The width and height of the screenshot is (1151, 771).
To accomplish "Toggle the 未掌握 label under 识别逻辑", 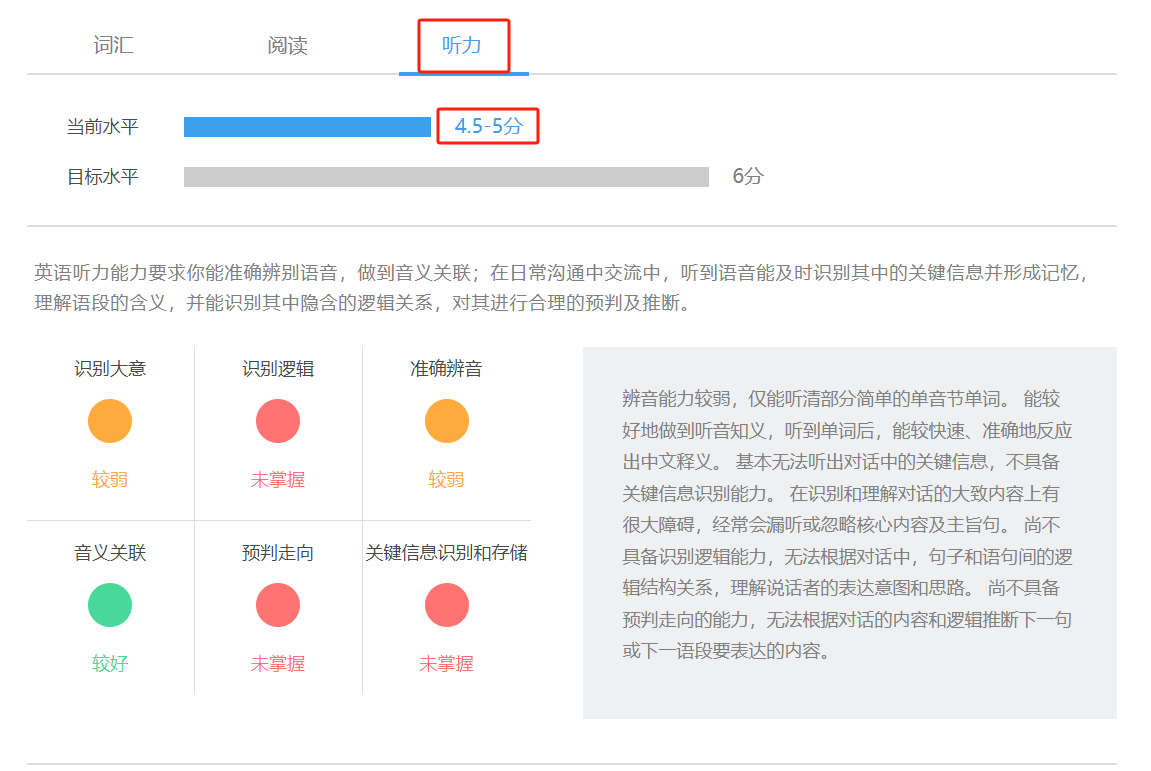I will pyautogui.click(x=278, y=478).
